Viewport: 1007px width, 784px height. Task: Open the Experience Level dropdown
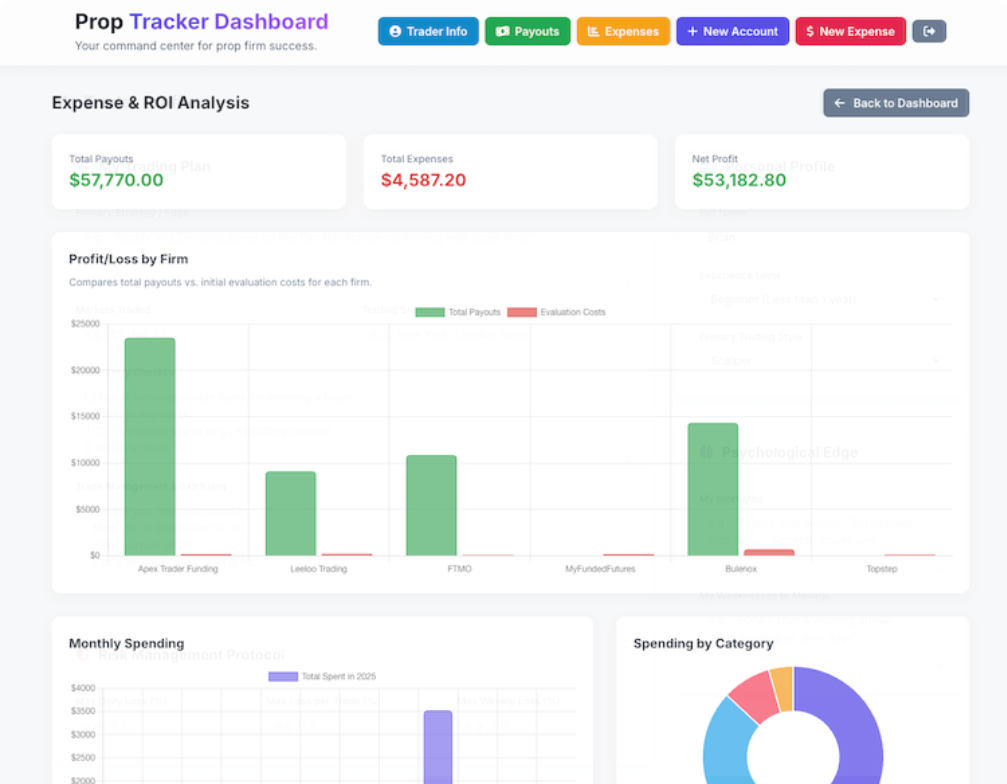(x=820, y=298)
